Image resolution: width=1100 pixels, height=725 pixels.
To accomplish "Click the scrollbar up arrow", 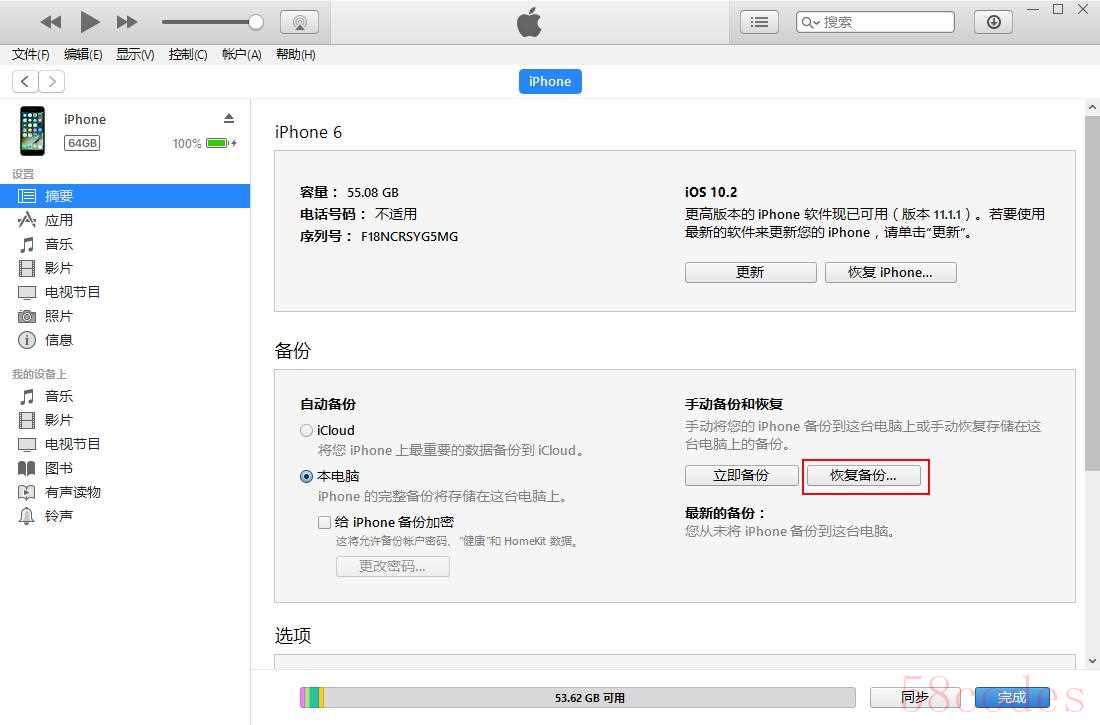I will point(1092,107).
